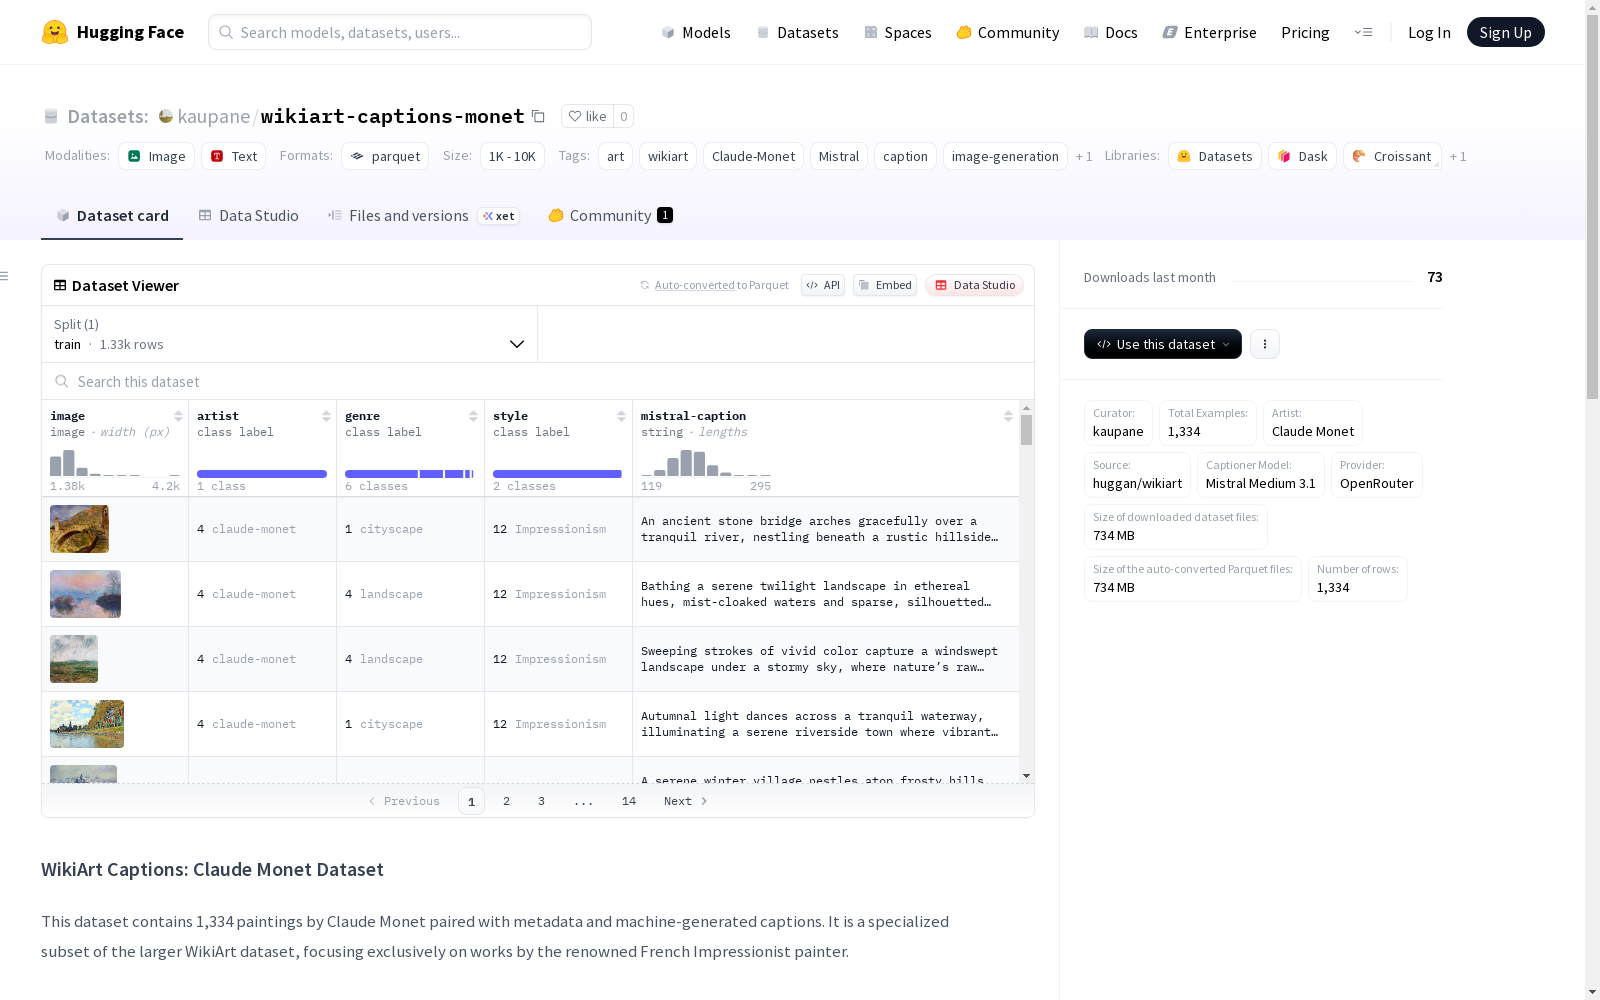The width and height of the screenshot is (1600, 1000).
Task: Open the Enterprise page
Action: click(1210, 32)
